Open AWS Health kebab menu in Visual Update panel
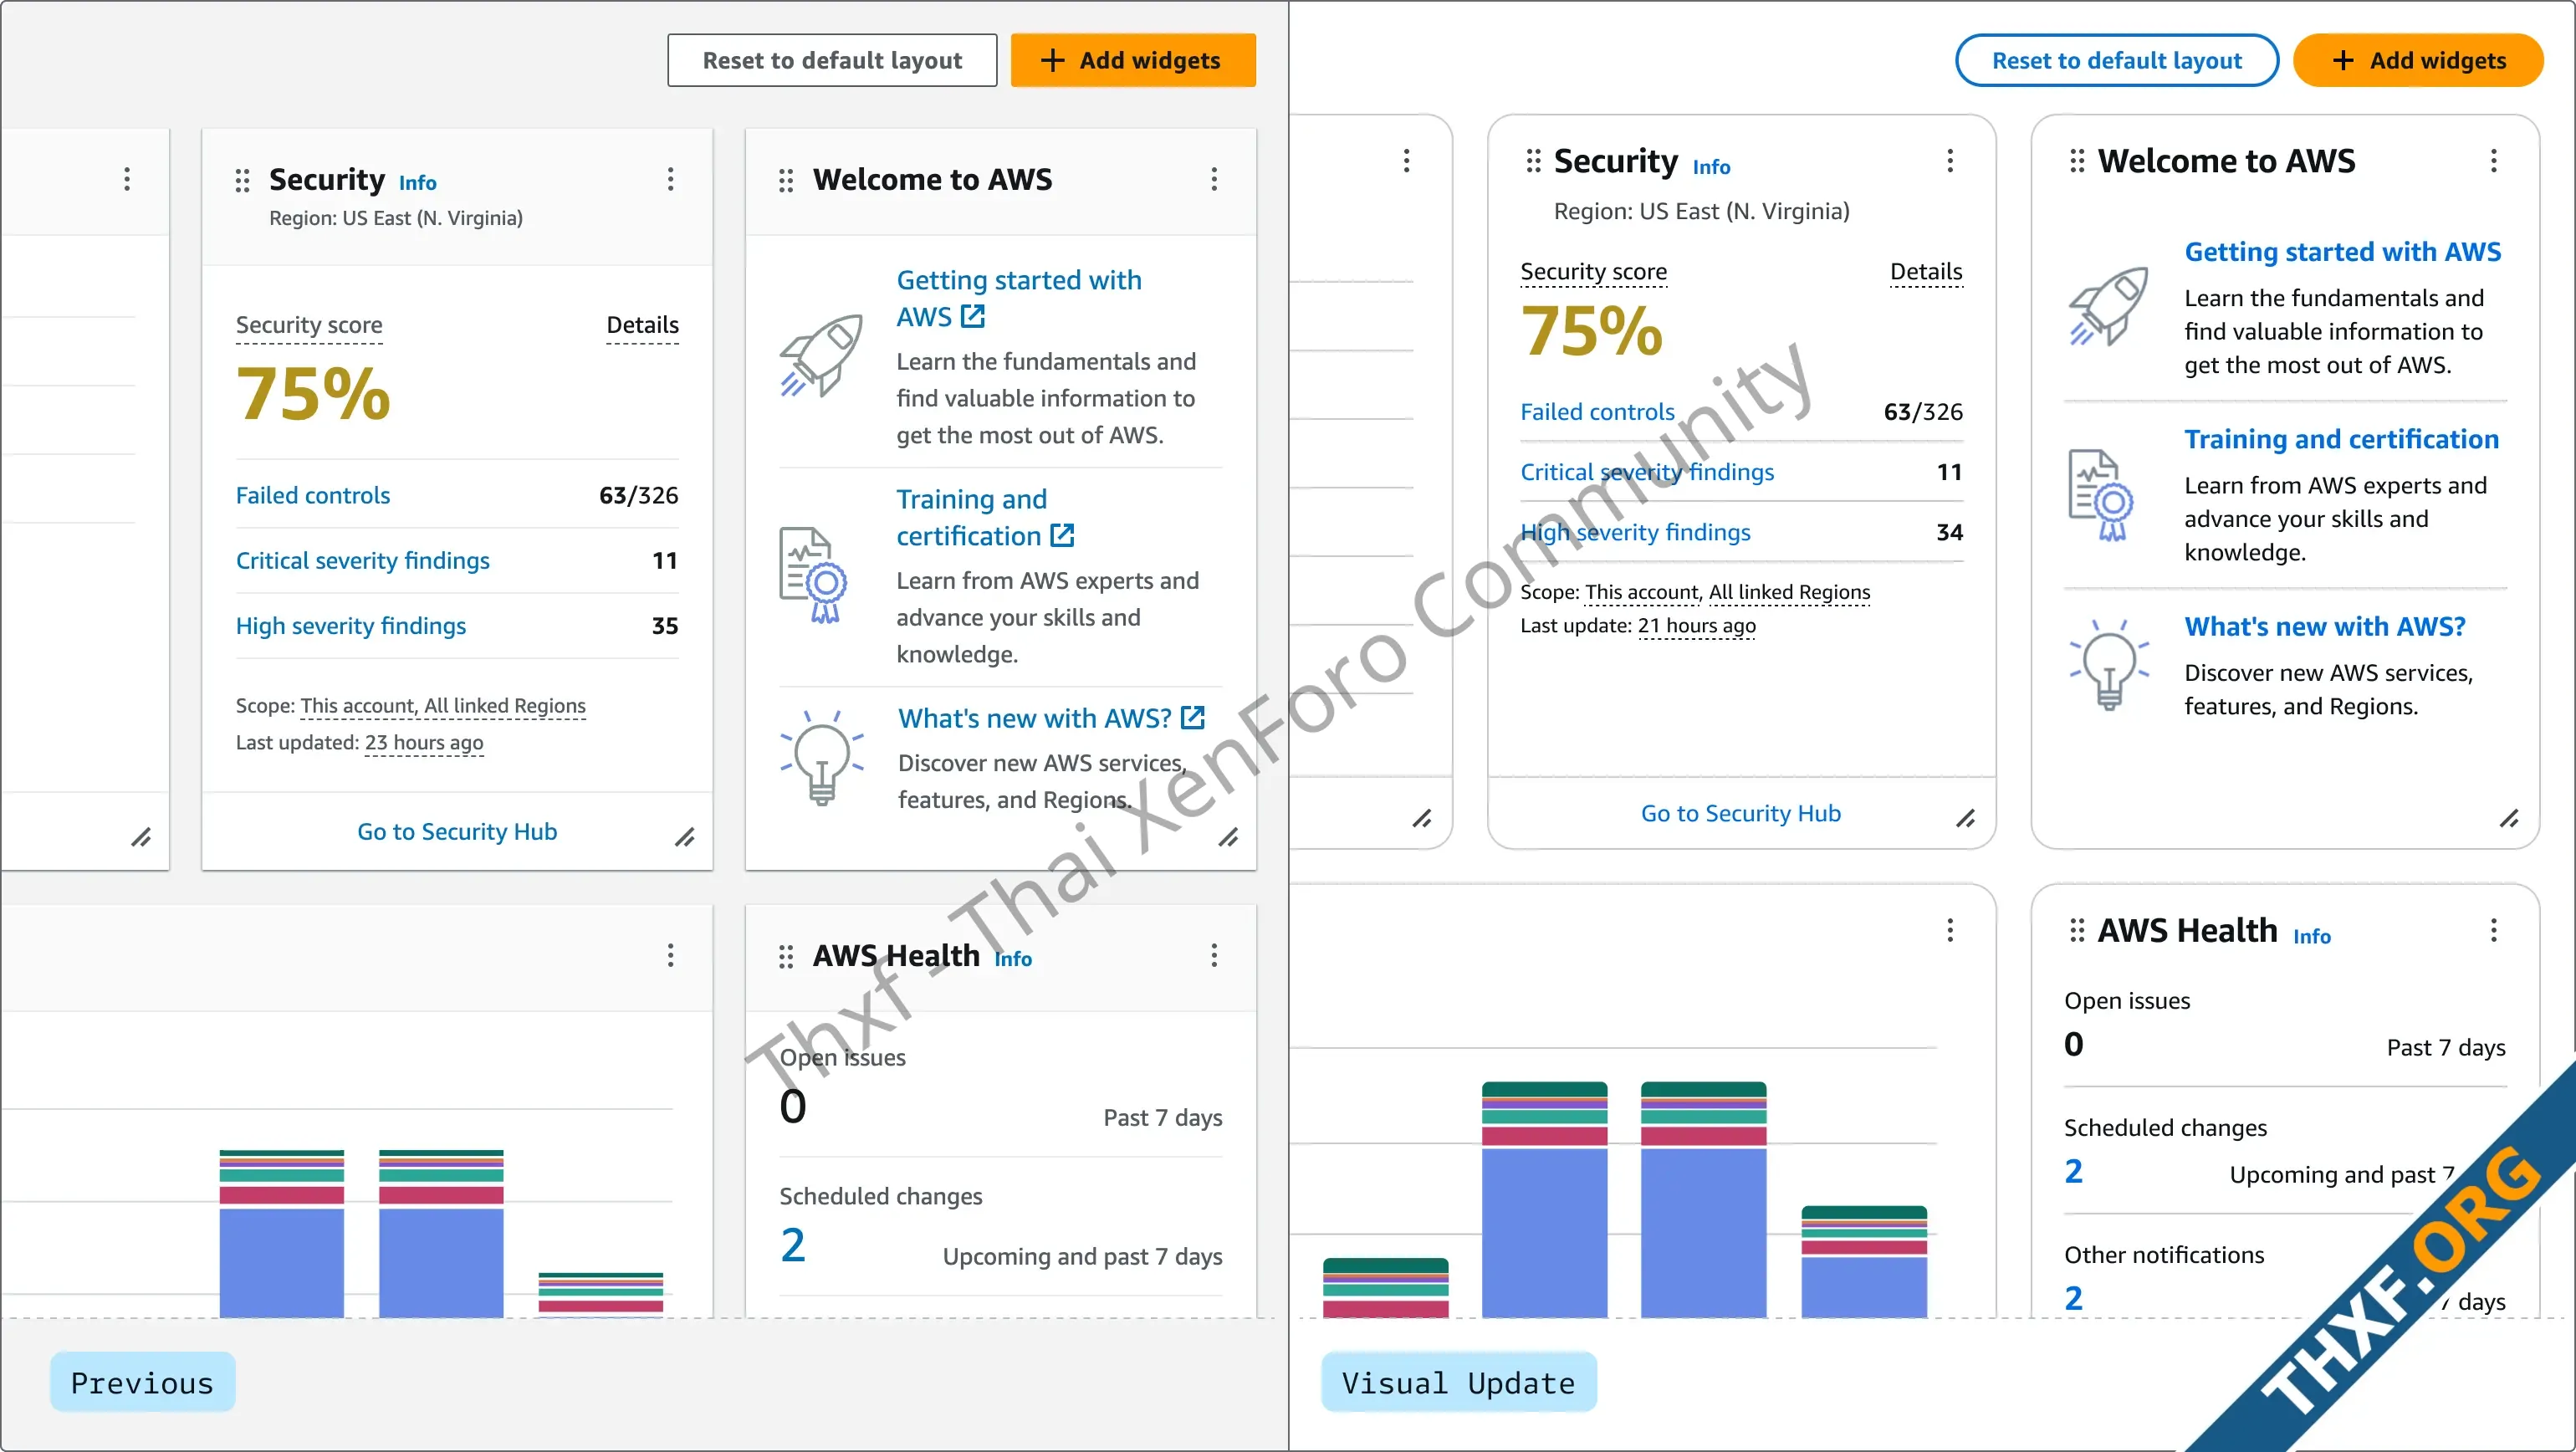Screen dimensions: 2576x1452 click(2494, 930)
